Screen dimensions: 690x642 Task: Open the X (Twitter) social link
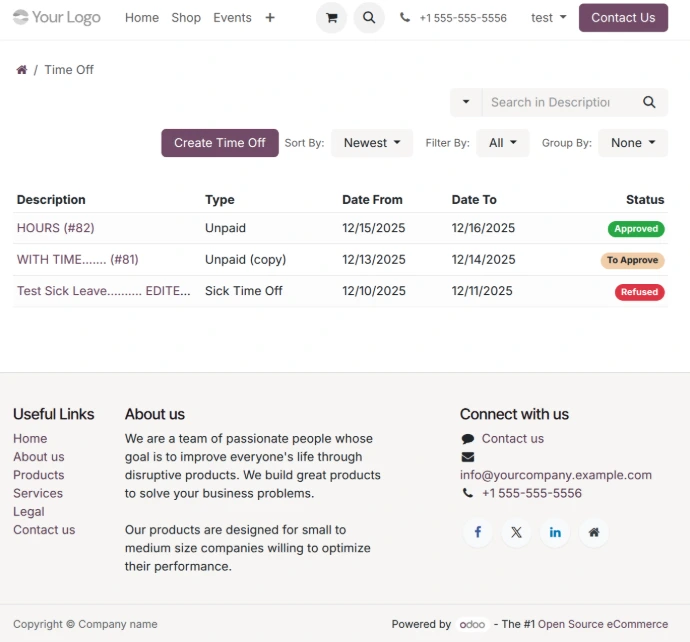point(516,532)
